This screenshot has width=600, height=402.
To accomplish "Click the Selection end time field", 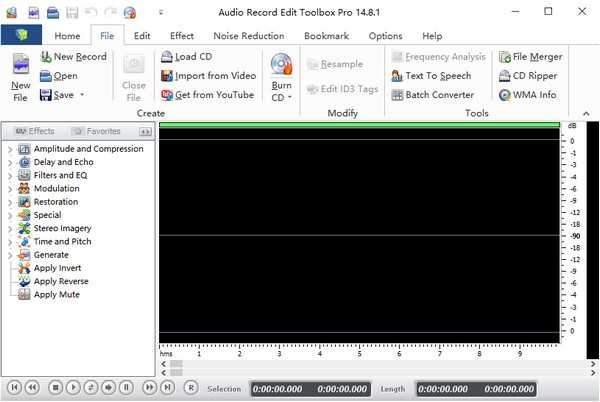I will coord(342,389).
